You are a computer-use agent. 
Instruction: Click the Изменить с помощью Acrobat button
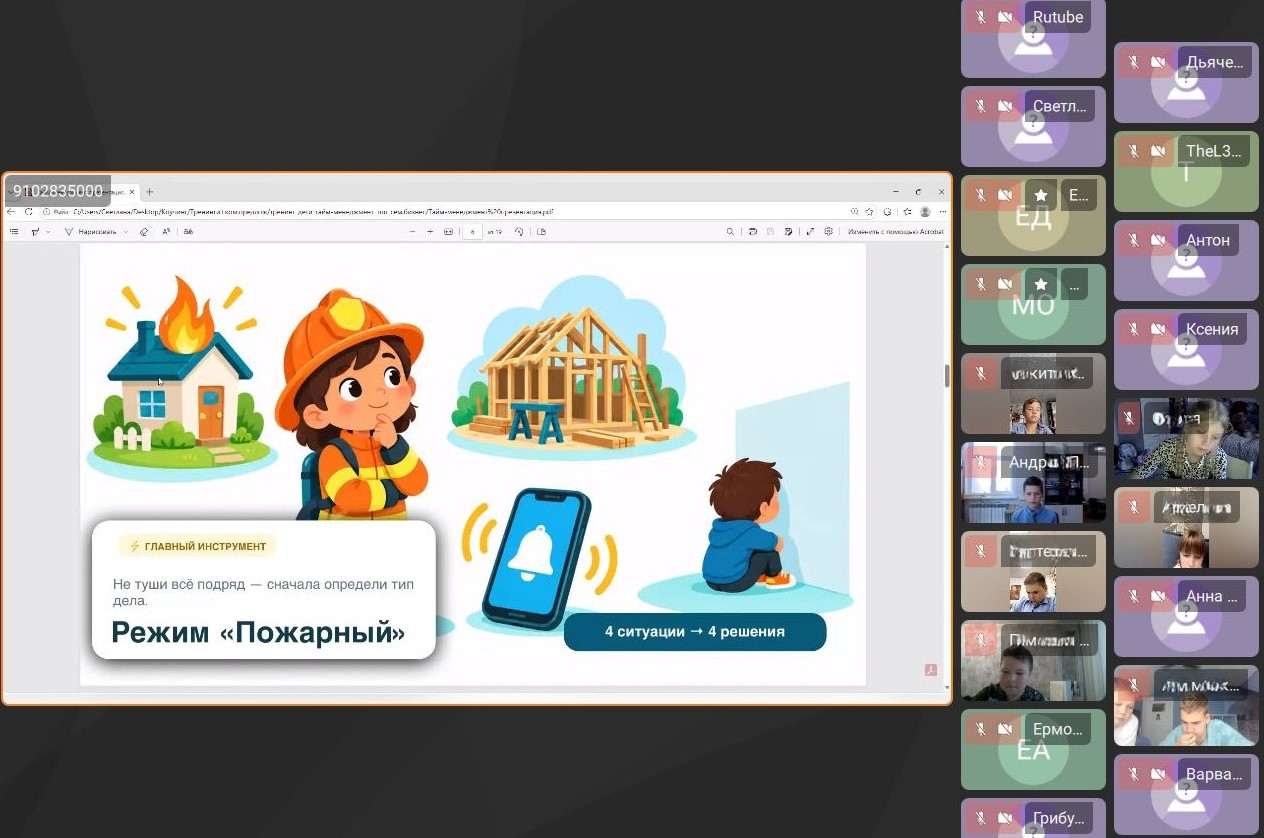[x=896, y=231]
